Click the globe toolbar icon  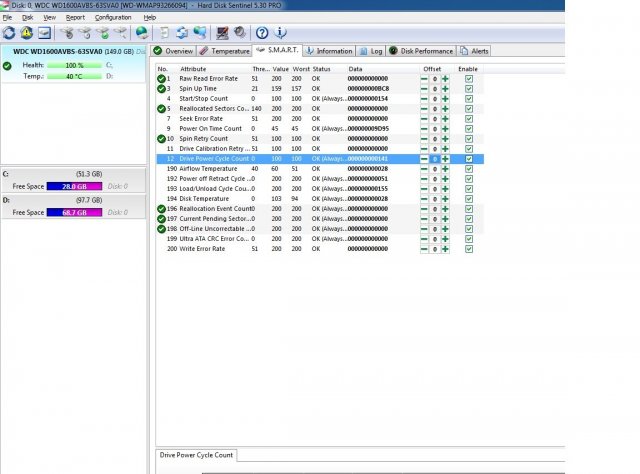click(141, 33)
